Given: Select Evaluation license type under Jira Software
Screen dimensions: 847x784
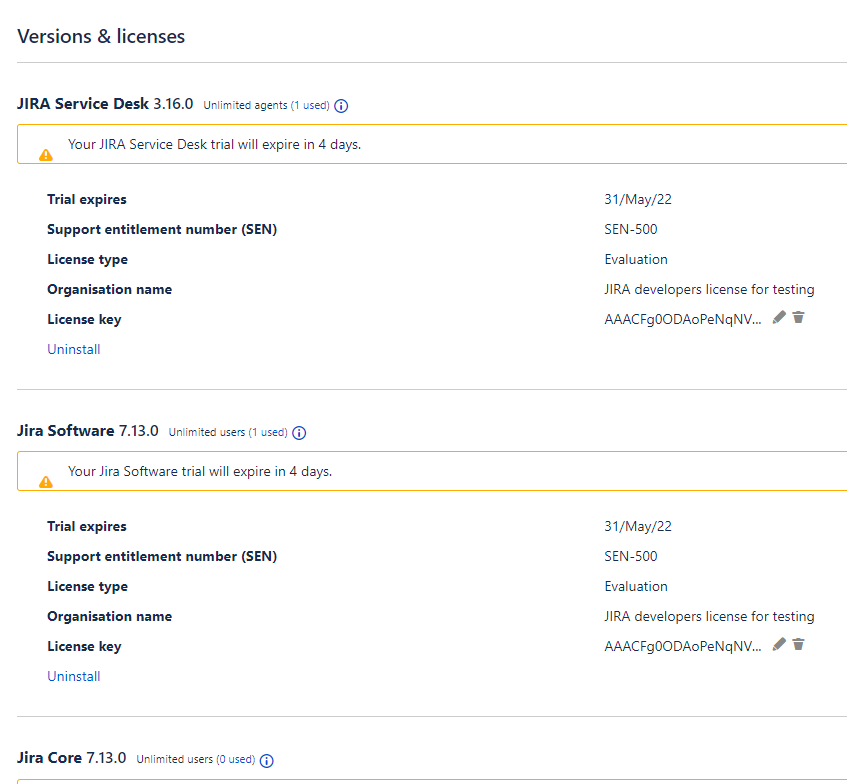Looking at the screenshot, I should [x=636, y=586].
